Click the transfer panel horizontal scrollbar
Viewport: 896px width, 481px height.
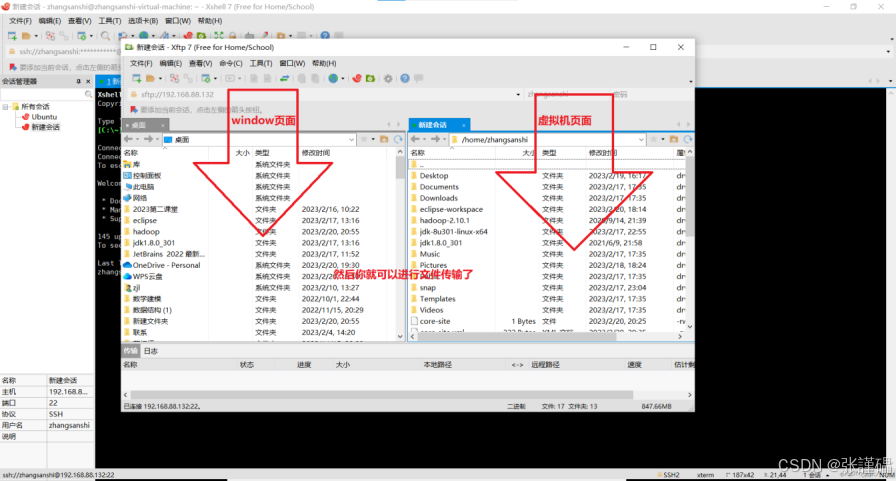tap(382, 395)
